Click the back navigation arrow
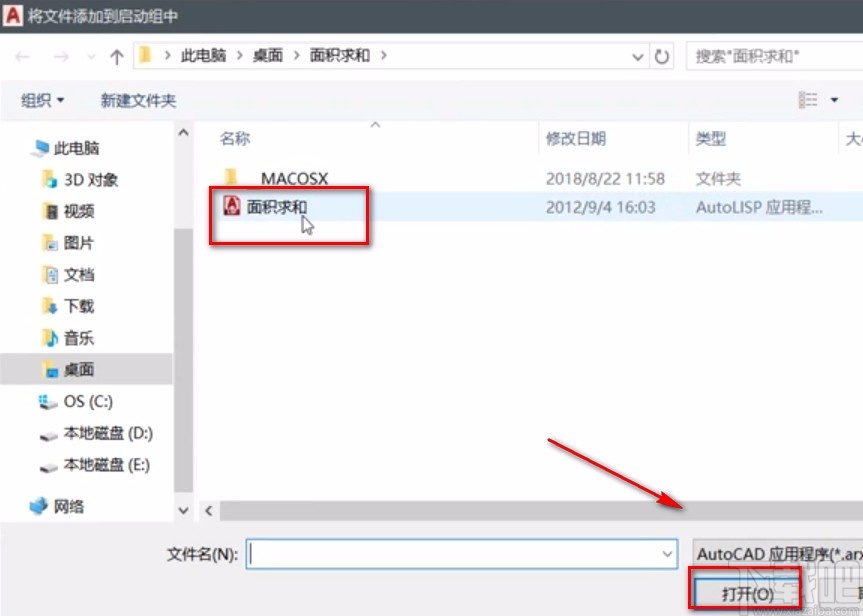This screenshot has width=863, height=616. point(22,56)
